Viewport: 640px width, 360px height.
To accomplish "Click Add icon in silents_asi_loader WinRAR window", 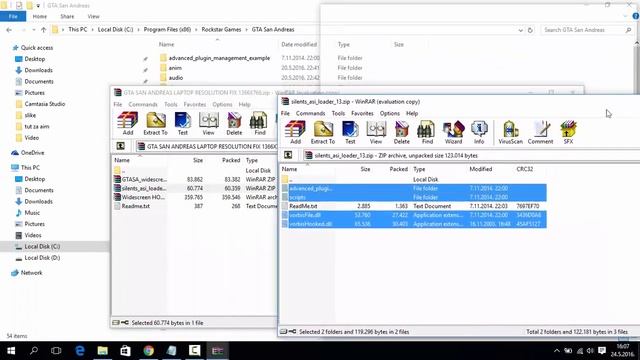I will point(295,133).
